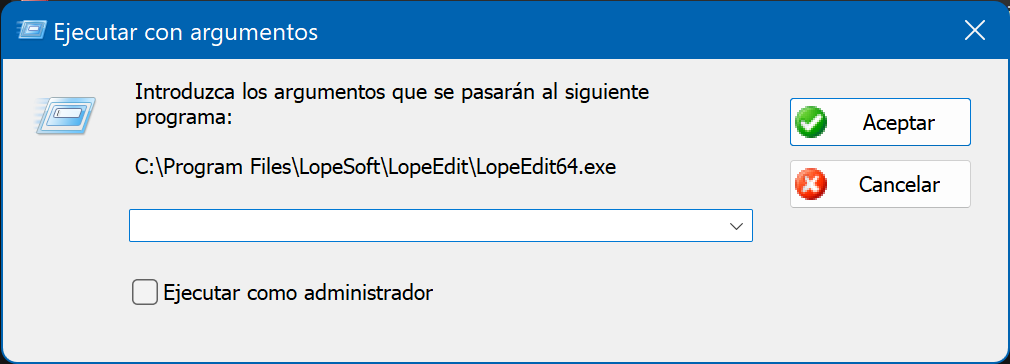The width and height of the screenshot is (1010, 364).
Task: Dismiss the dialog with Cancelar
Action: click(x=880, y=184)
